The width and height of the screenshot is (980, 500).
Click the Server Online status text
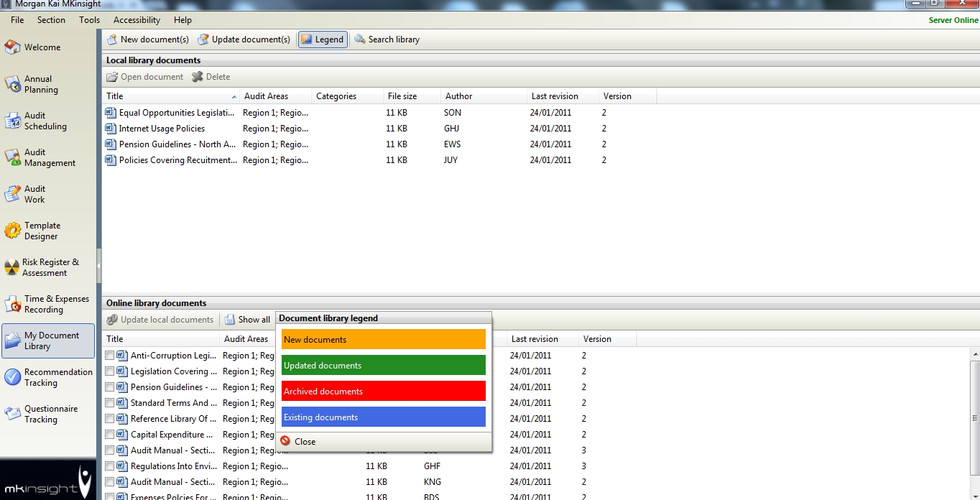pyautogui.click(x=953, y=20)
